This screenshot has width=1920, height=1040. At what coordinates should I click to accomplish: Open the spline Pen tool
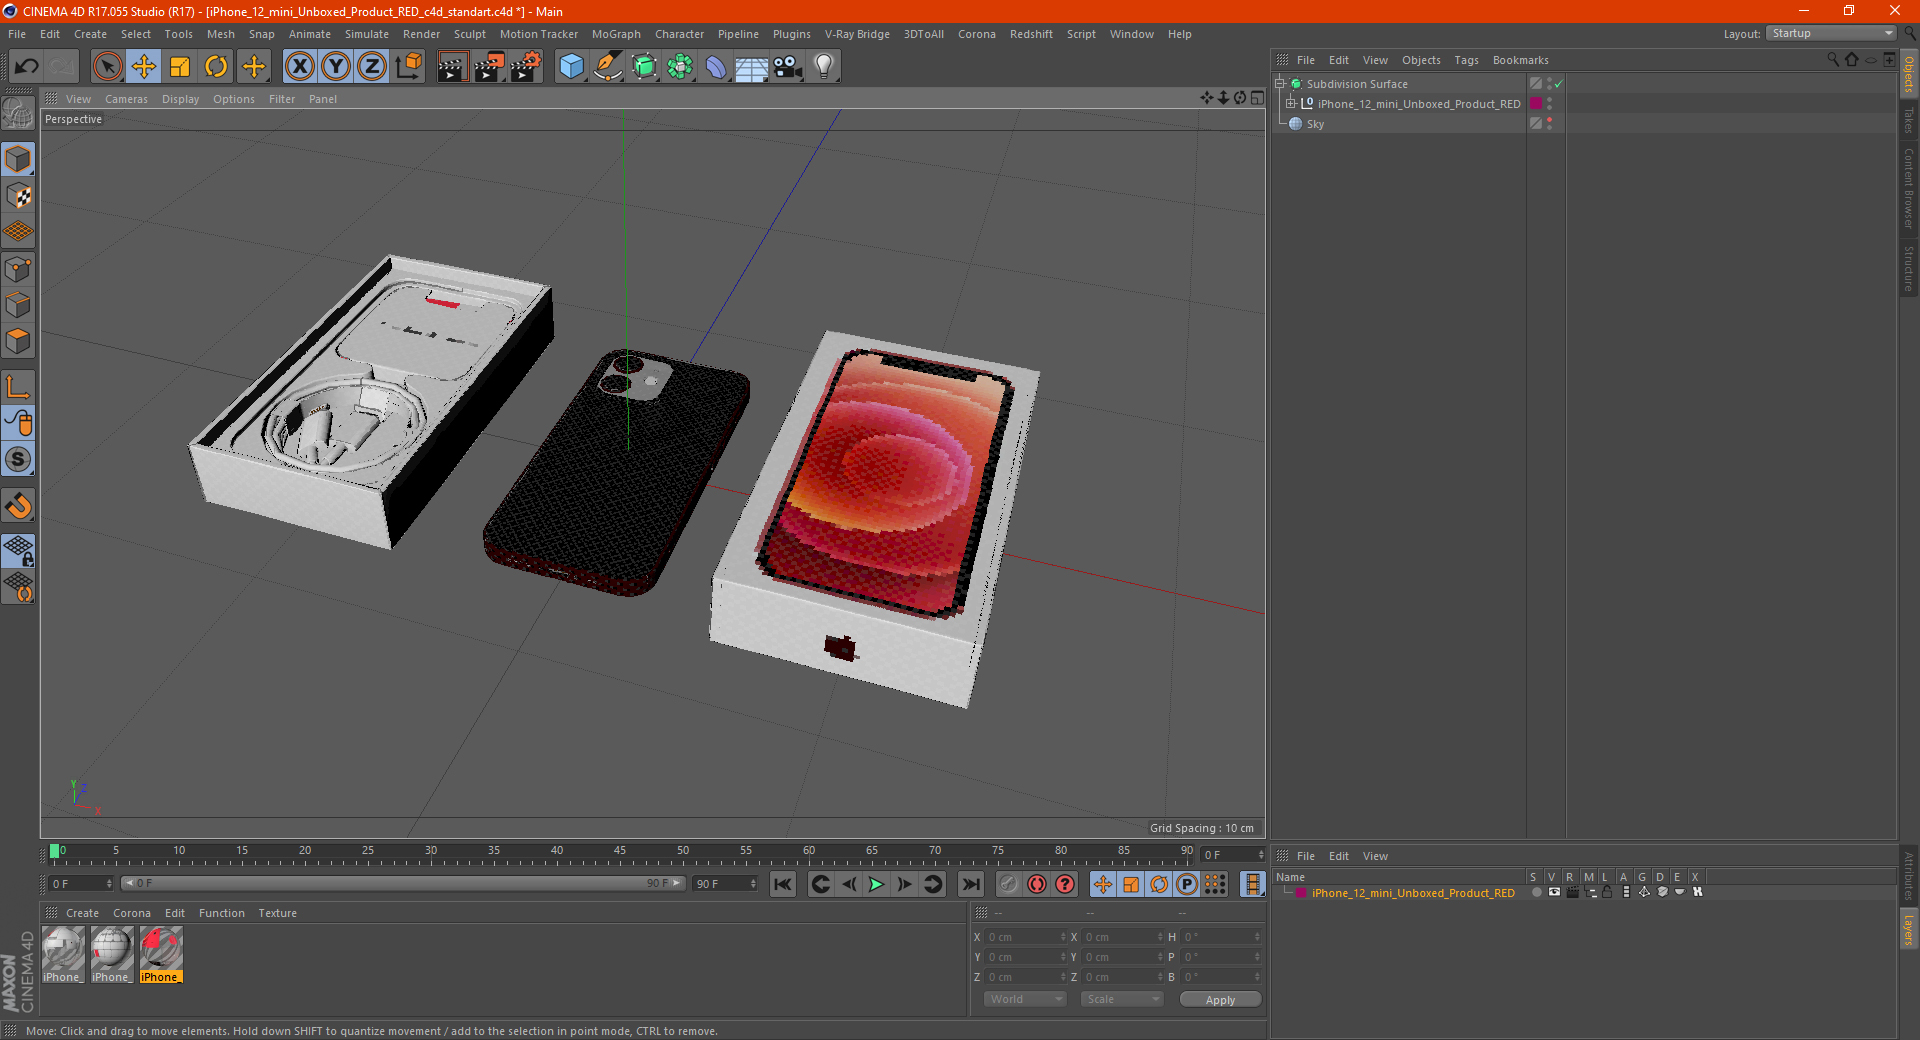608,67
